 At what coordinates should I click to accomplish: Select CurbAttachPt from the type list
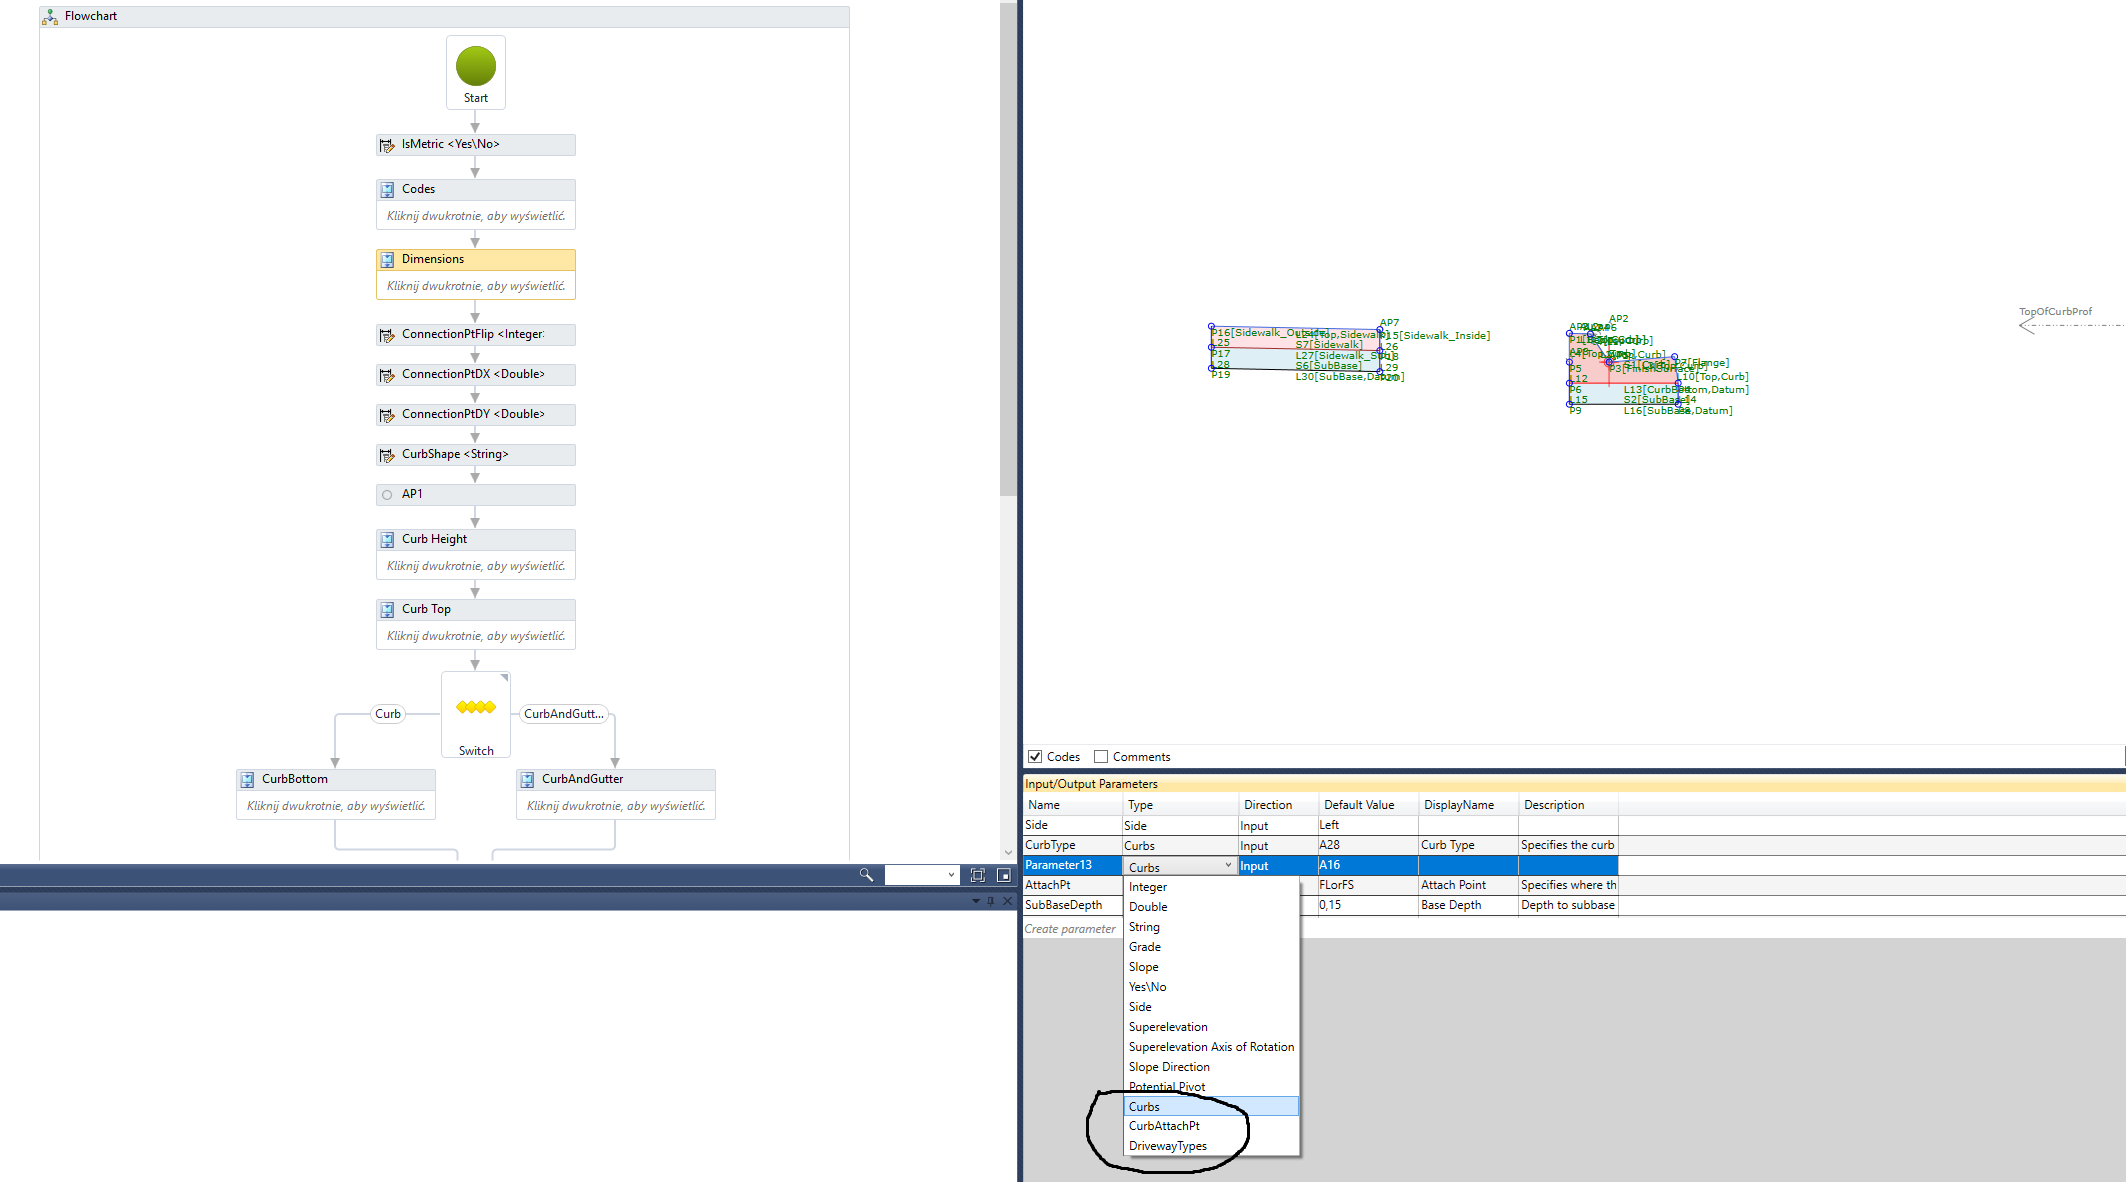[x=1164, y=1126]
